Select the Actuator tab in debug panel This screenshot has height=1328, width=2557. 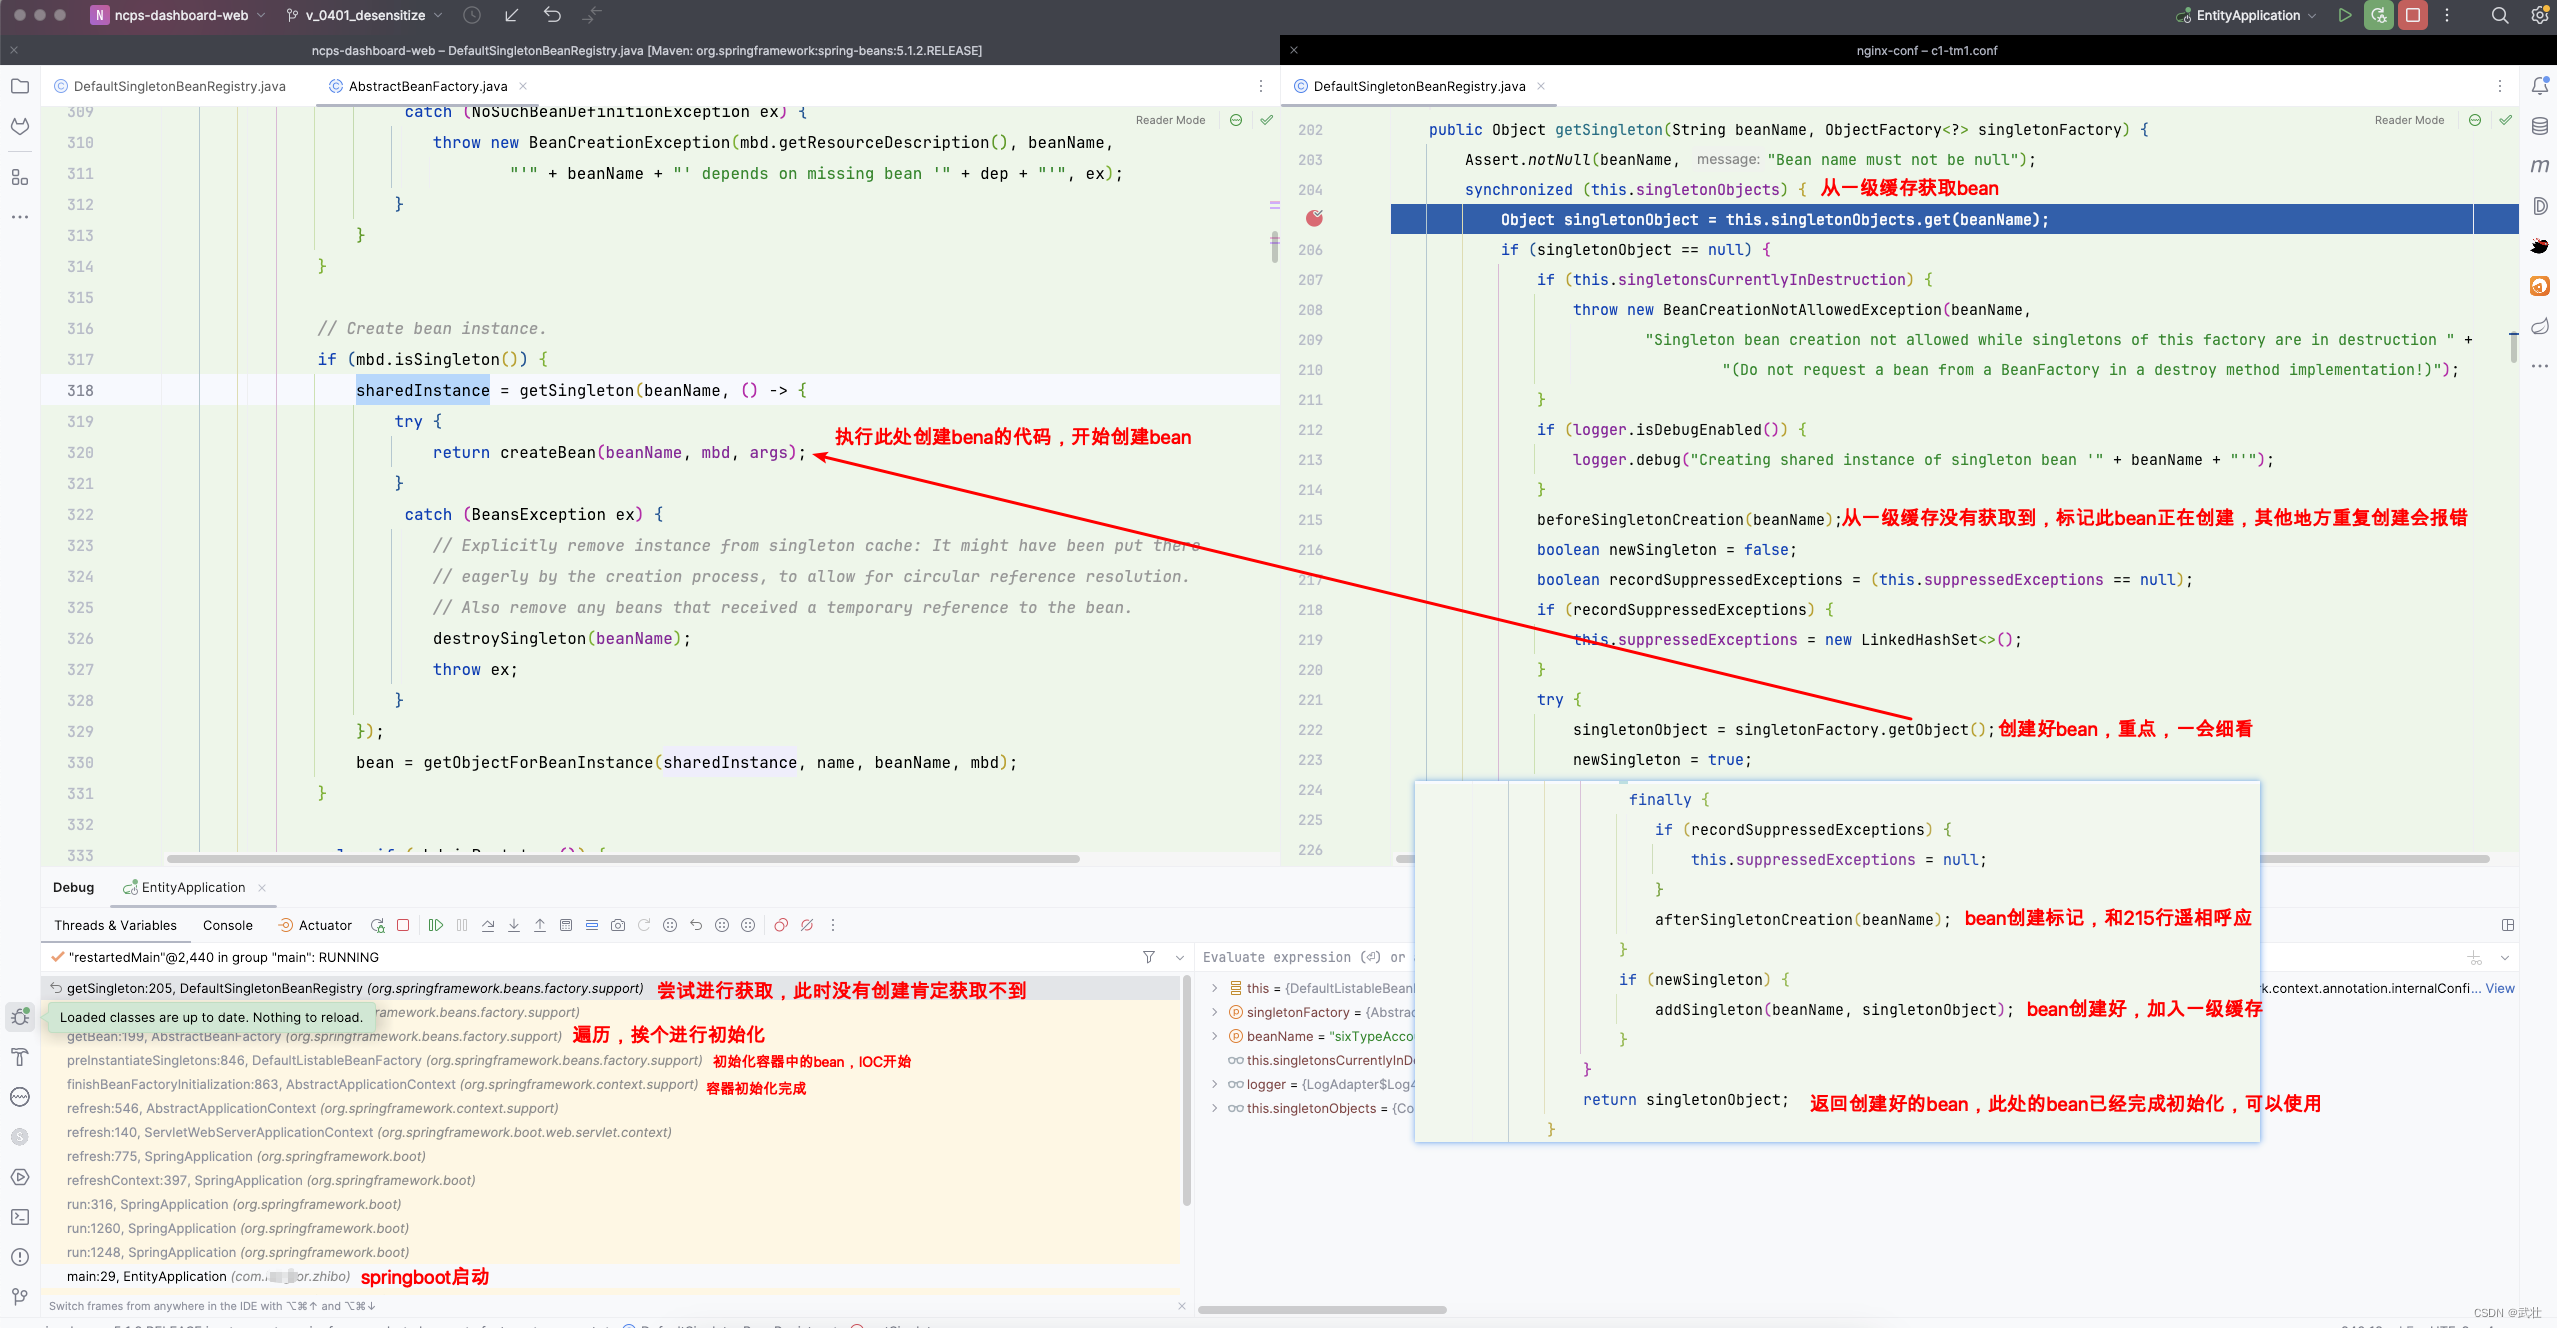tap(320, 924)
